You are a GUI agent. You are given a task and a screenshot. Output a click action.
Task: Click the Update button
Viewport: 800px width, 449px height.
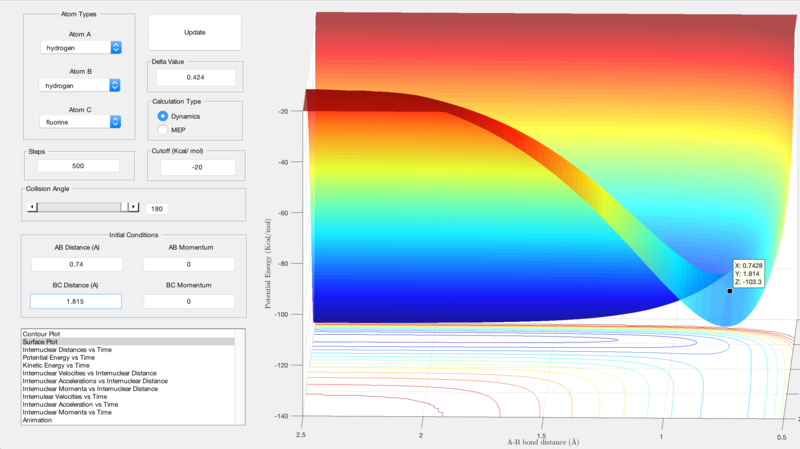pos(195,32)
